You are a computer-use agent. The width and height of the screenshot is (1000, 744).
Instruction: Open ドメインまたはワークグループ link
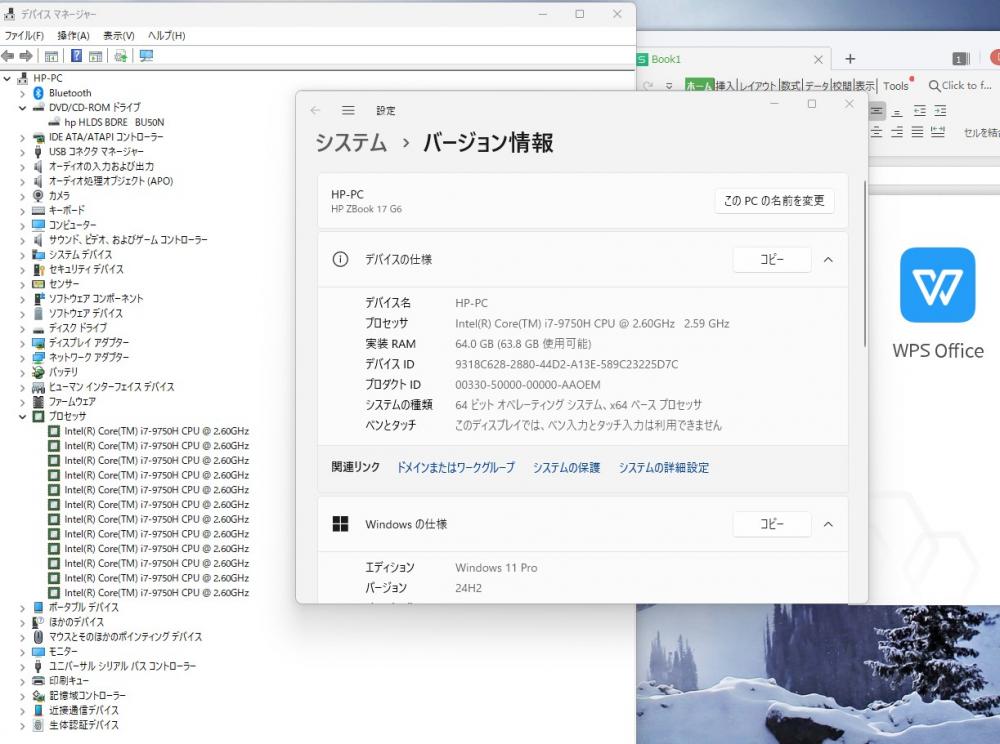pos(455,467)
